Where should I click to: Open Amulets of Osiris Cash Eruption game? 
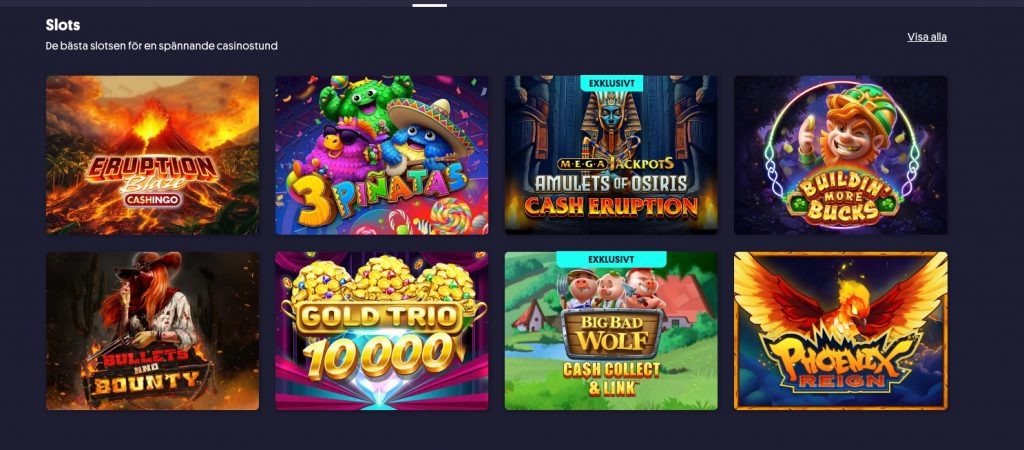[611, 155]
